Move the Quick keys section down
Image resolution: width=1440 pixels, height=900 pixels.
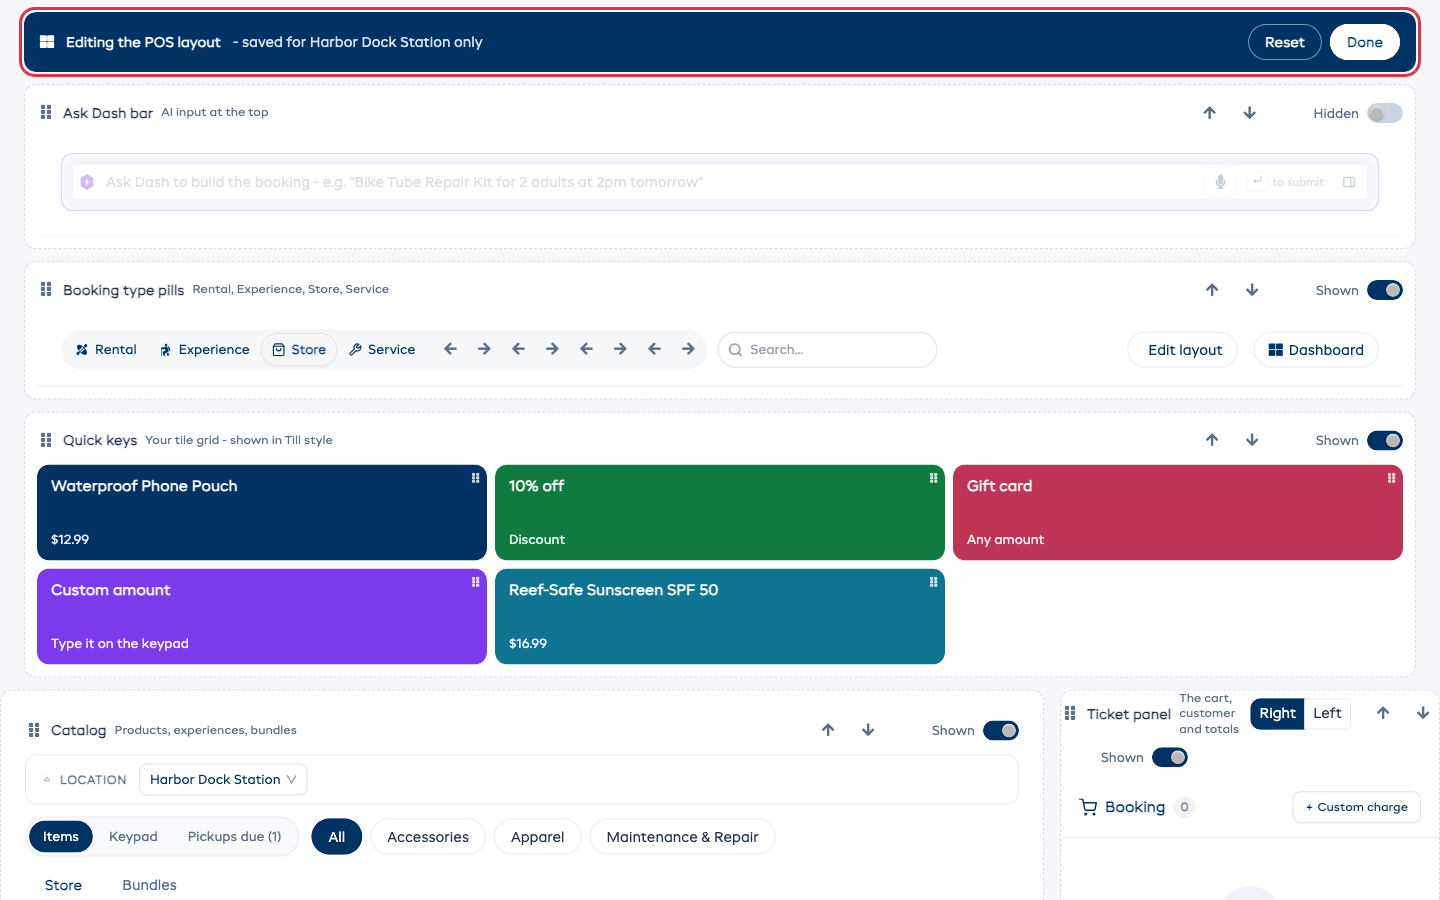(1252, 440)
